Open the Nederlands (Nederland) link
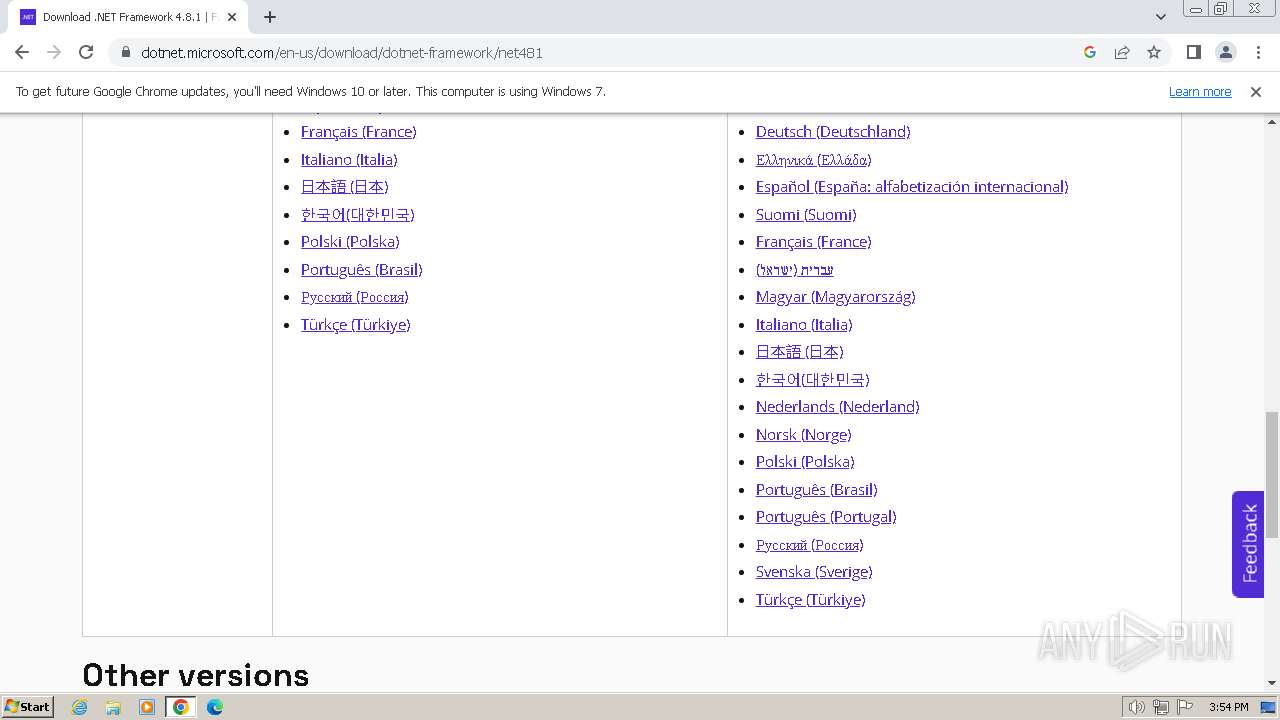This screenshot has width=1280, height=720. (837, 407)
